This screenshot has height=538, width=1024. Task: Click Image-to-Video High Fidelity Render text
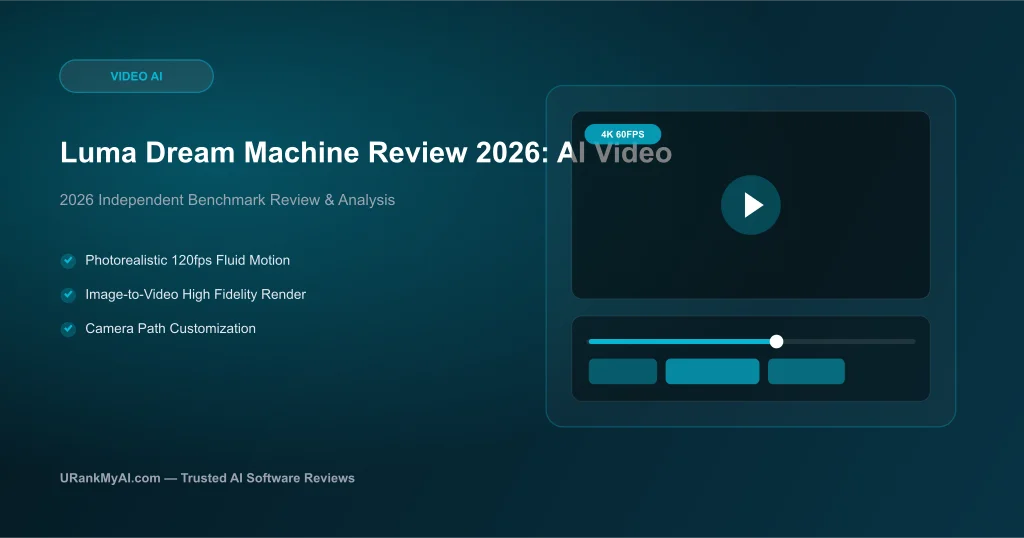[195, 294]
